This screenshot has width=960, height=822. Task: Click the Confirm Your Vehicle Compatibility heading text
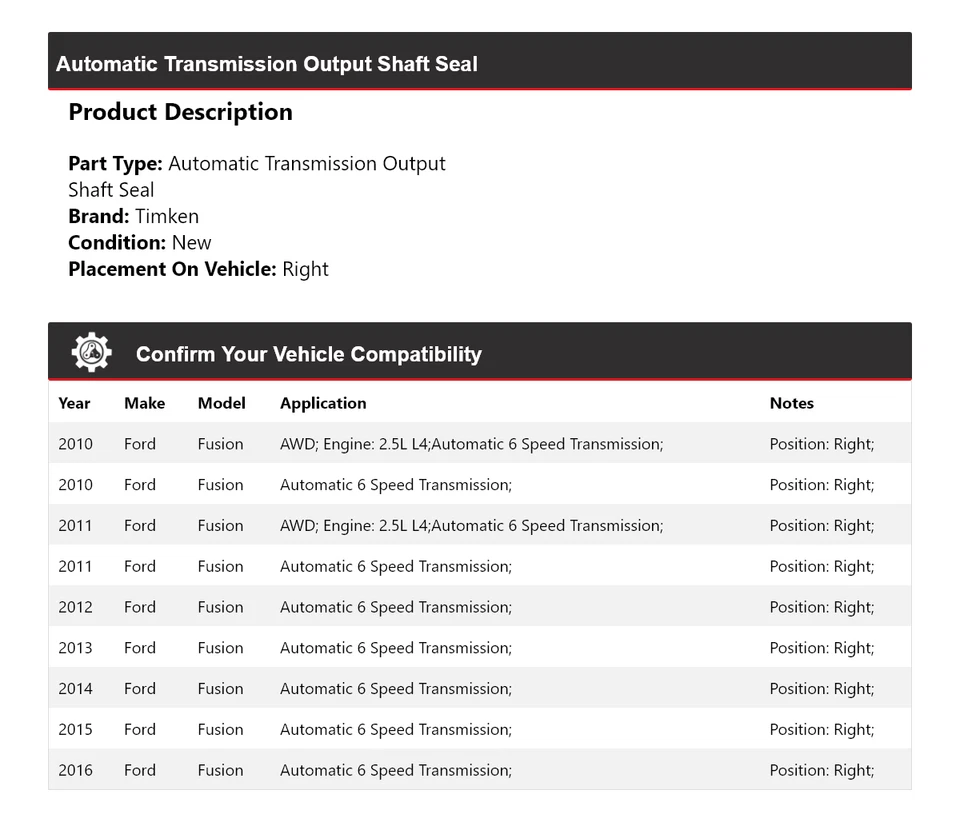[x=308, y=354]
